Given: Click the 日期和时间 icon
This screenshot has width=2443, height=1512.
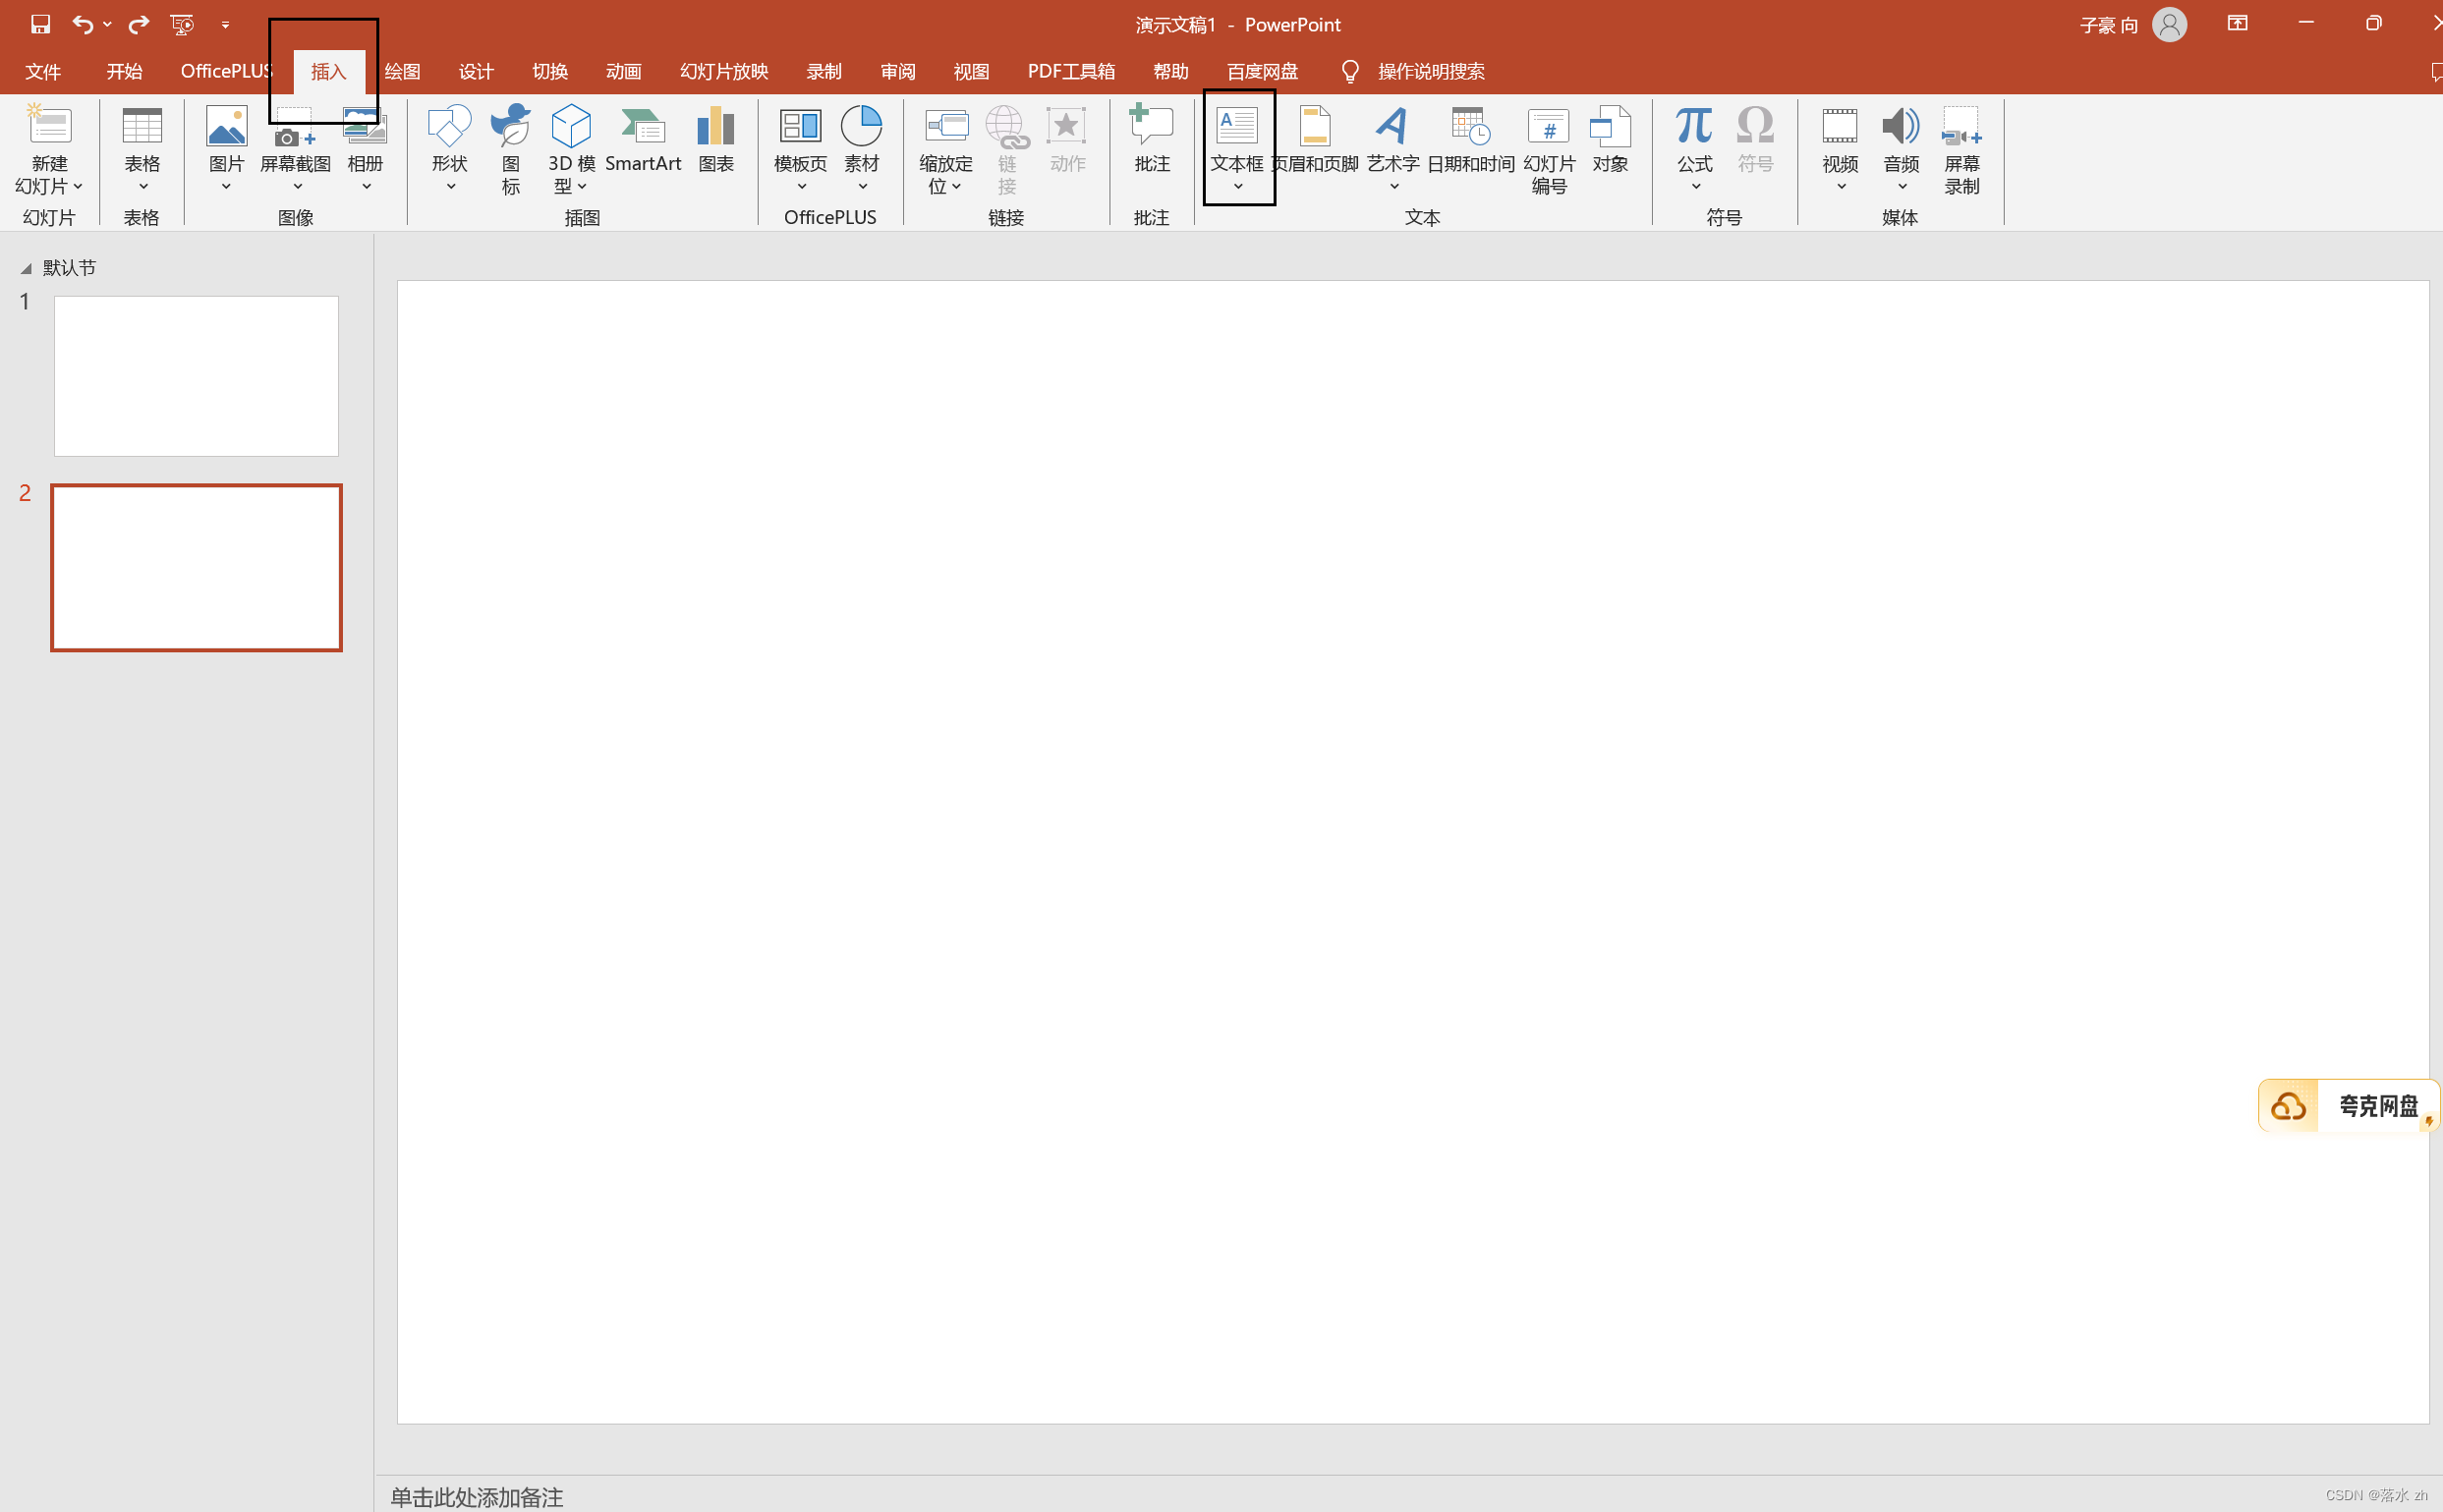Looking at the screenshot, I should tap(1470, 127).
